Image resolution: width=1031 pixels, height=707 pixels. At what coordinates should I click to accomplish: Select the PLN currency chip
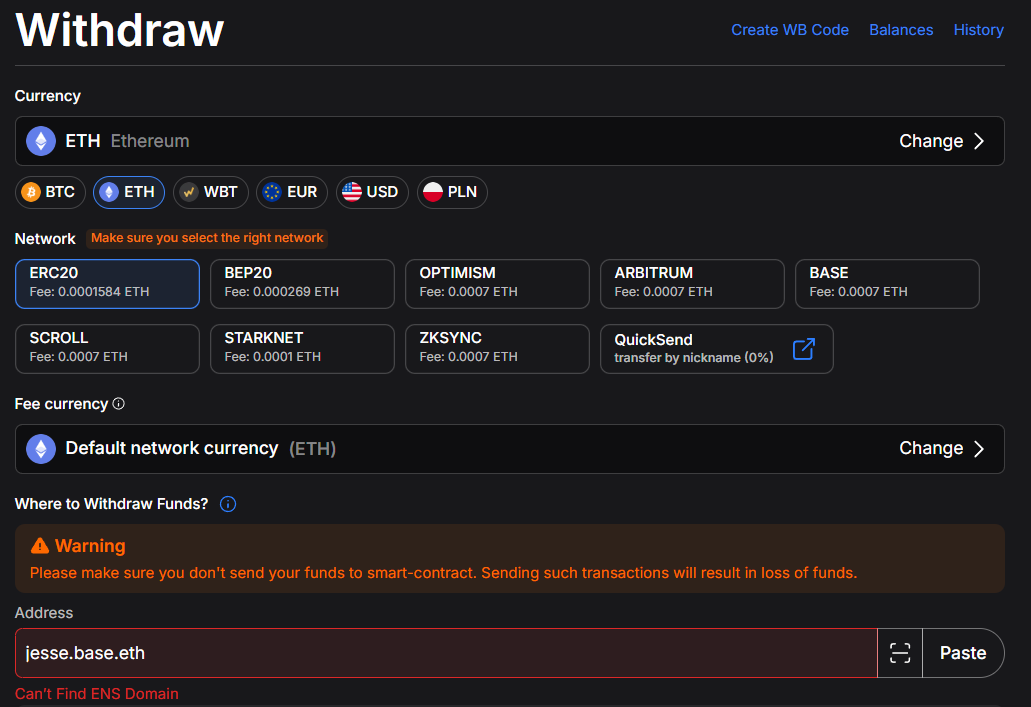[452, 192]
